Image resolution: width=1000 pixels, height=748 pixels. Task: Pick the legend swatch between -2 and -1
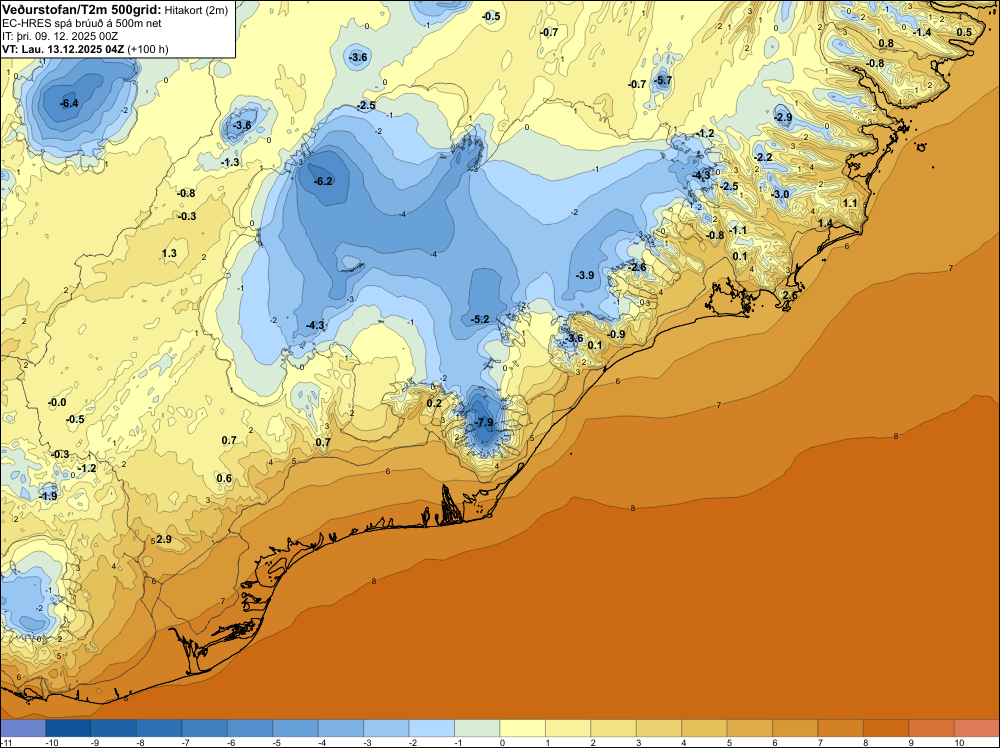[432, 728]
